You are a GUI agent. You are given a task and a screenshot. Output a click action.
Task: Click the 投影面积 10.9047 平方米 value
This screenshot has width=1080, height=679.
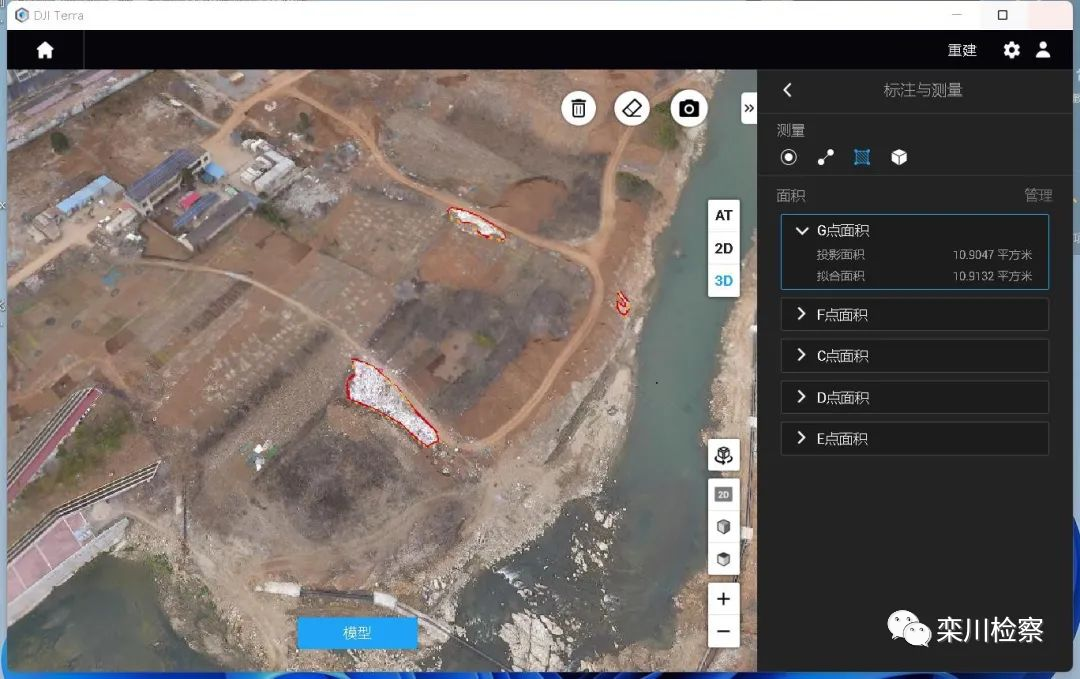point(992,255)
